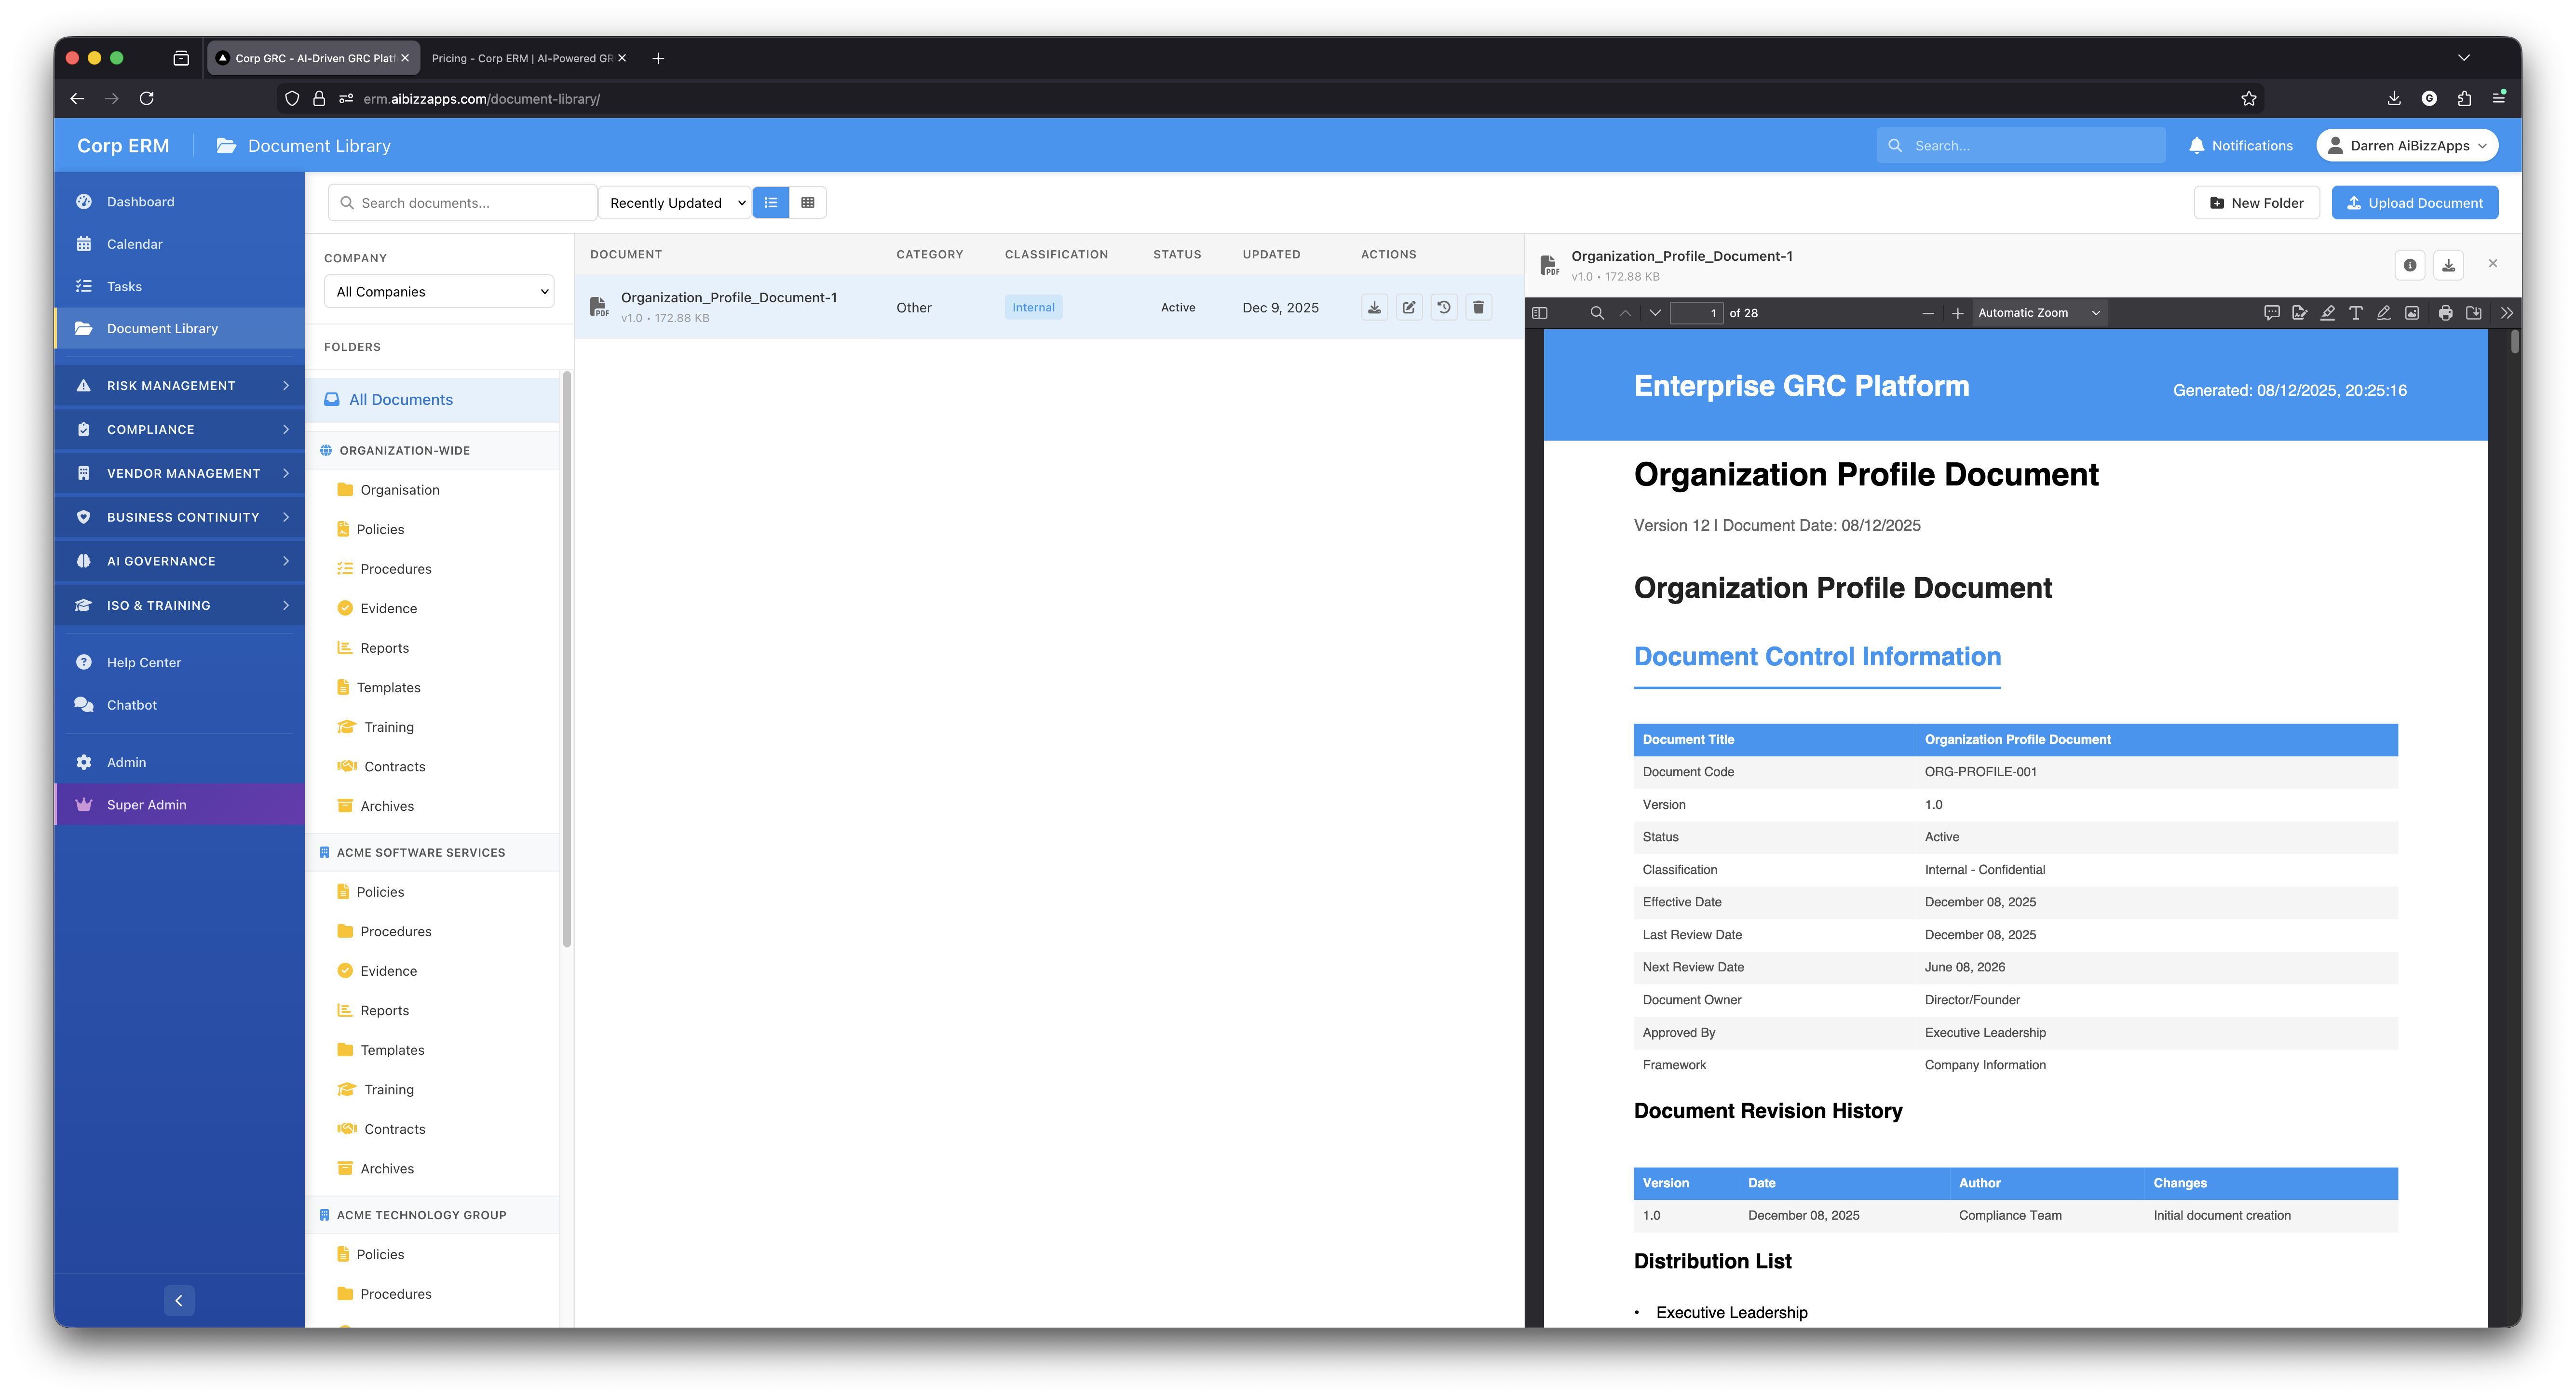Print the Organization Profile Document PDF
The height and width of the screenshot is (1399, 2576).
point(2447,313)
